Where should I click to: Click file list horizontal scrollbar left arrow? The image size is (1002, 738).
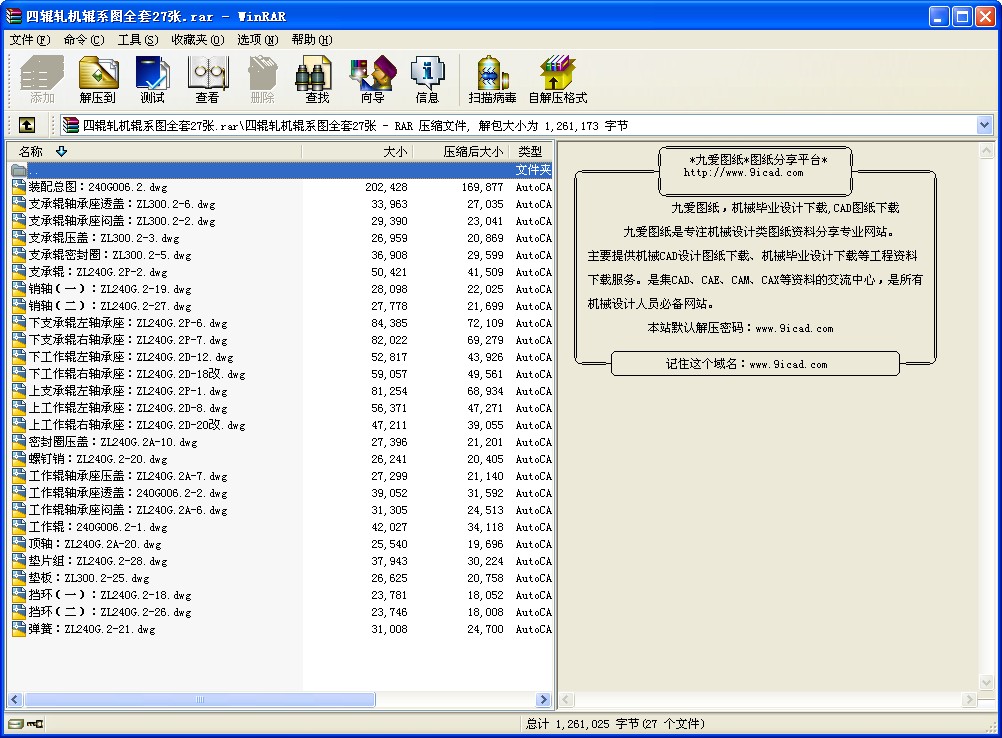[15, 700]
